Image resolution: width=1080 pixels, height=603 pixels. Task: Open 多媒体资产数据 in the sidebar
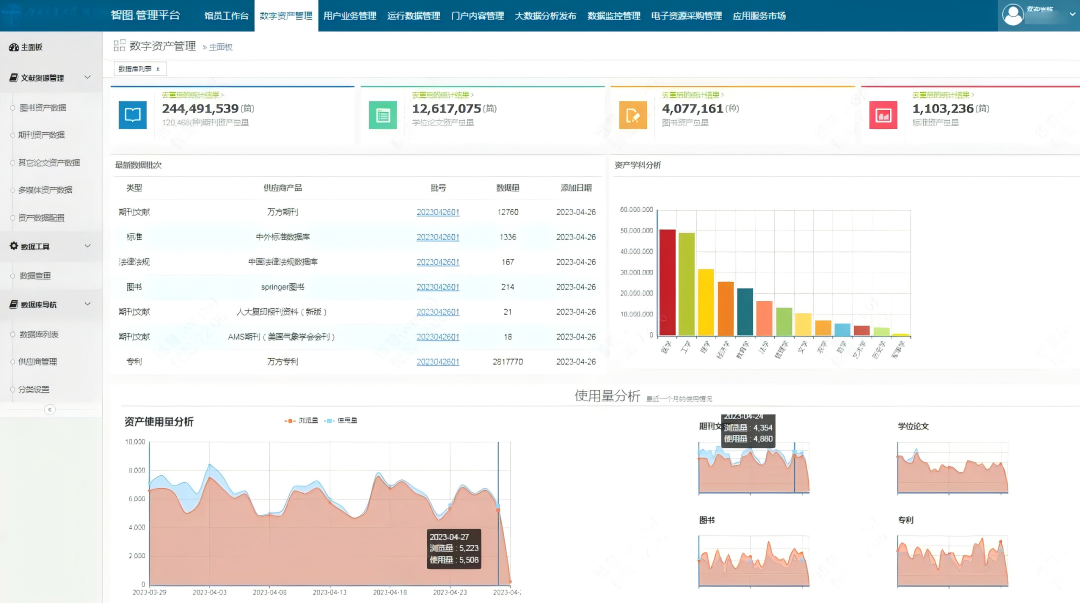click(45, 190)
